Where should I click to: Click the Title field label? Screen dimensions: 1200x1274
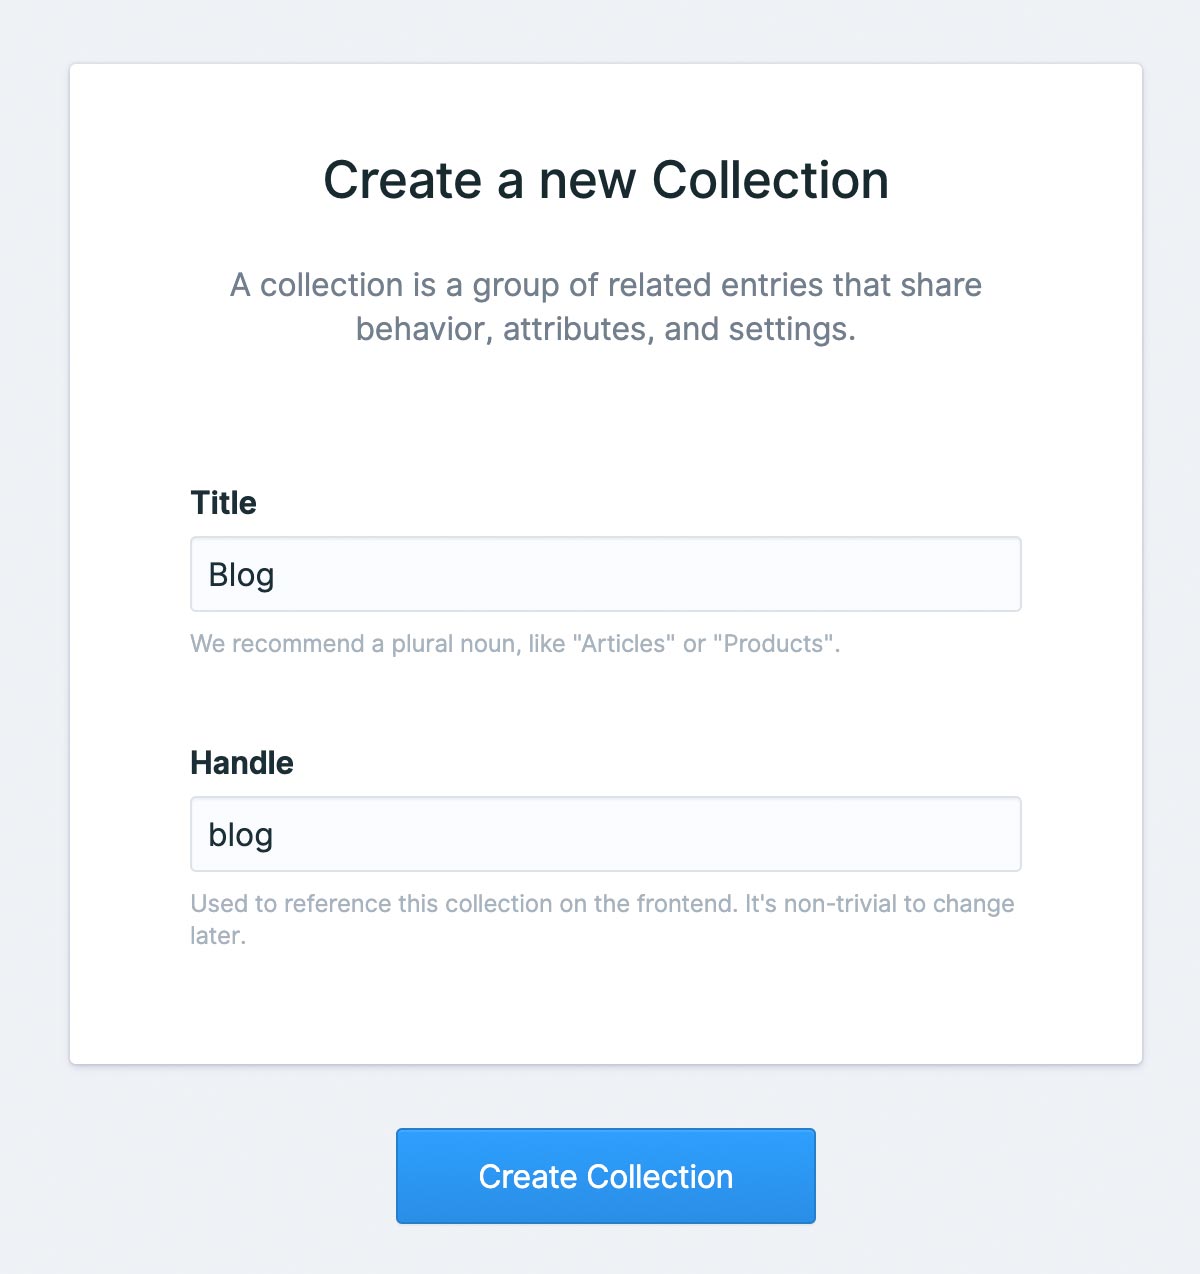click(223, 503)
